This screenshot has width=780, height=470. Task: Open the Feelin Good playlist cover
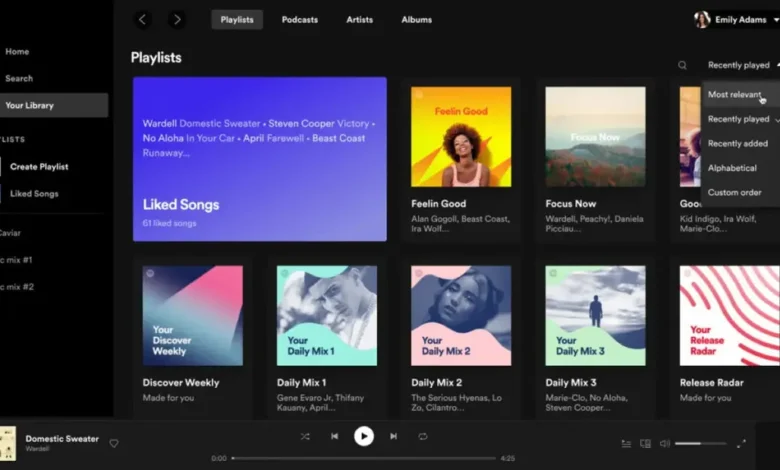tap(461, 137)
